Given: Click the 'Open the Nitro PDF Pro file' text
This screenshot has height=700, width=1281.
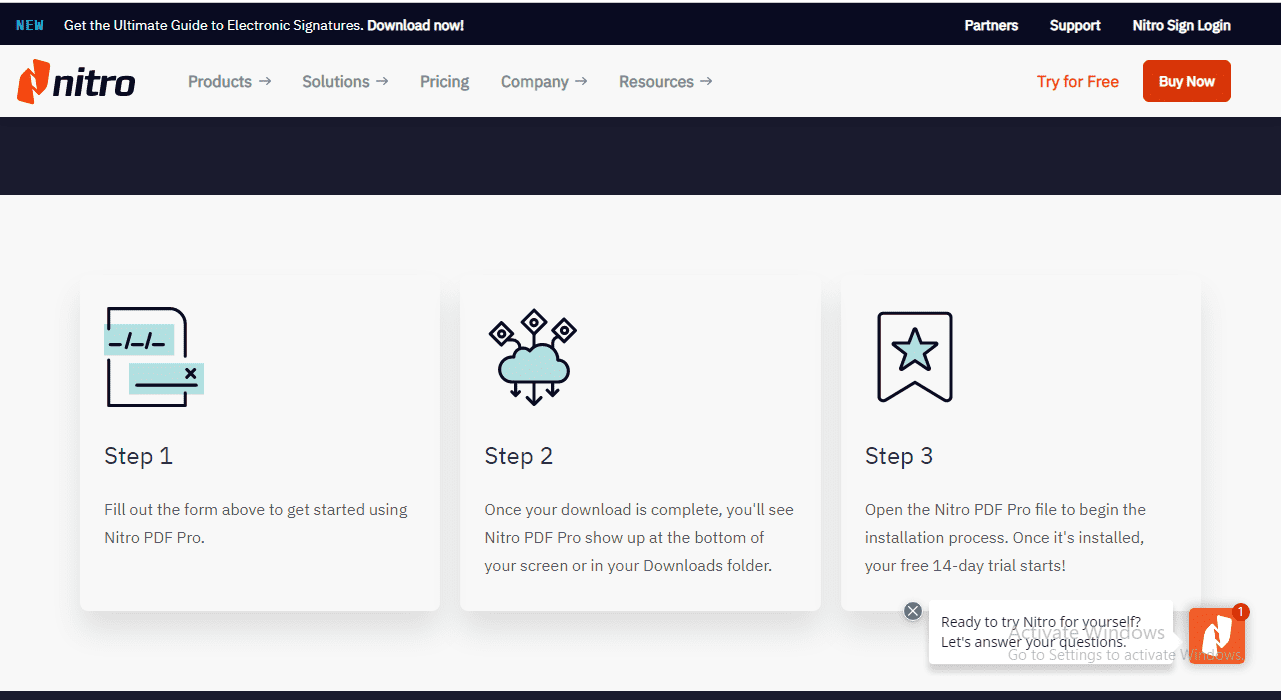Looking at the screenshot, I should (1005, 537).
